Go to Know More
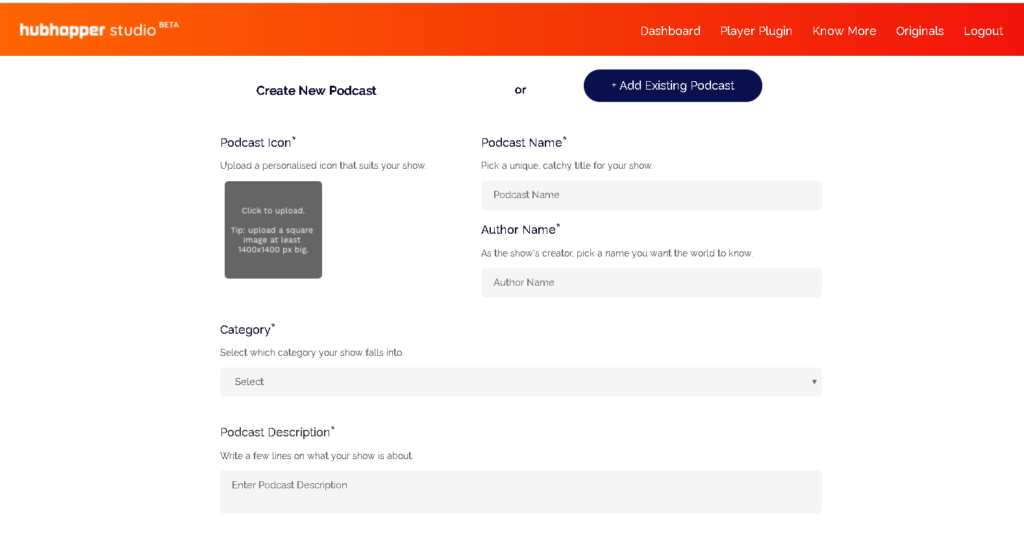Viewport: 1024px width, 539px height. pyautogui.click(x=844, y=31)
